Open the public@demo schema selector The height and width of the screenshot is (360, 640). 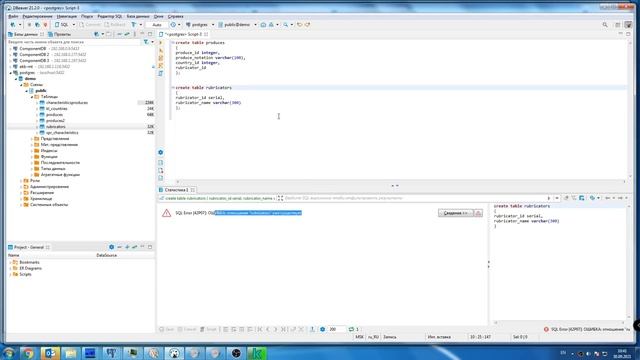click(237, 25)
